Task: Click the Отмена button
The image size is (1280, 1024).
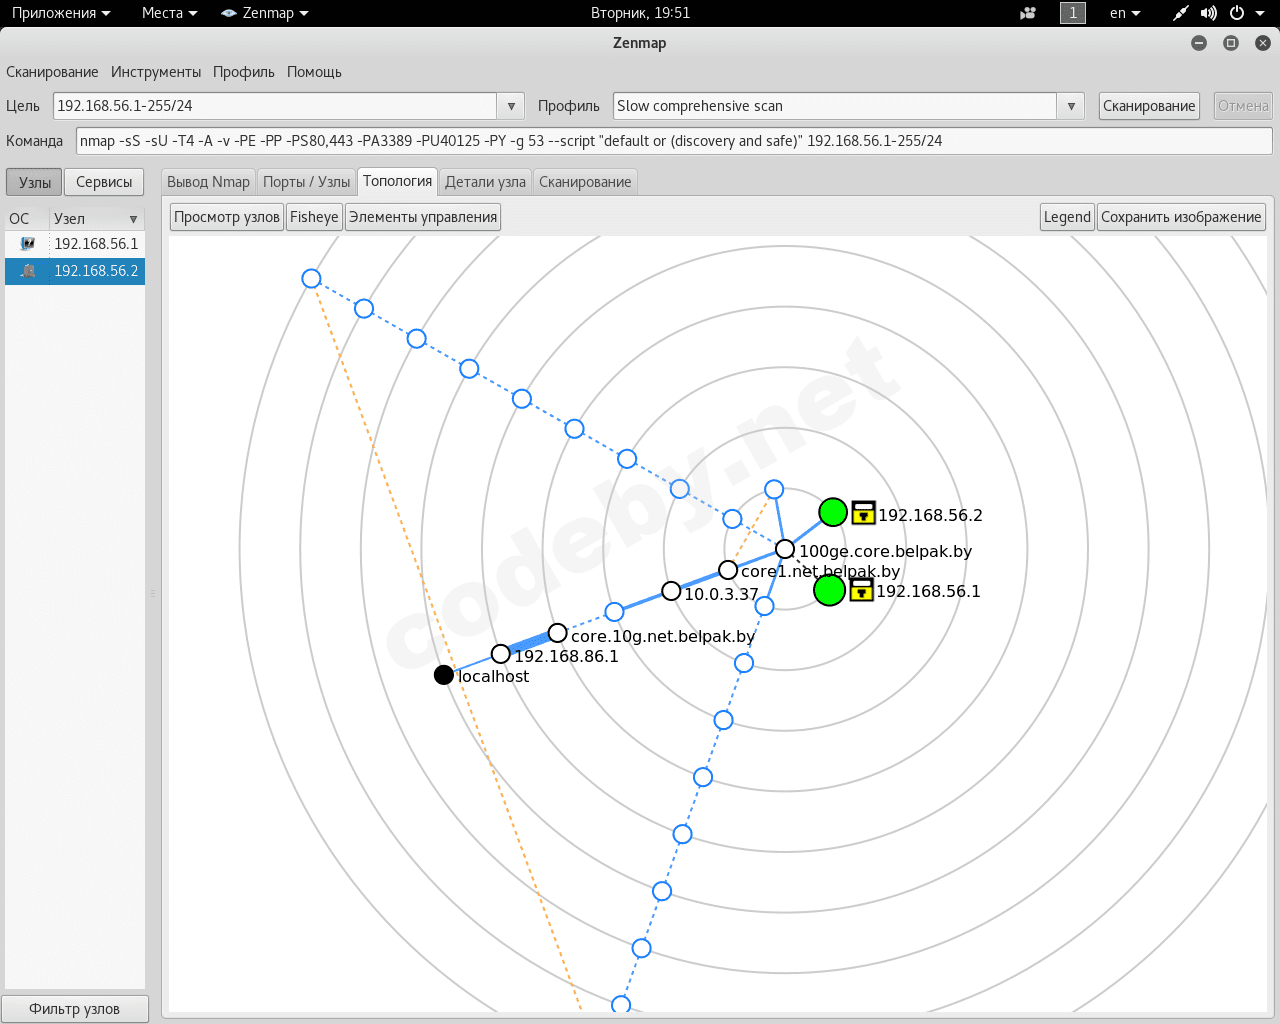Action: (1243, 106)
